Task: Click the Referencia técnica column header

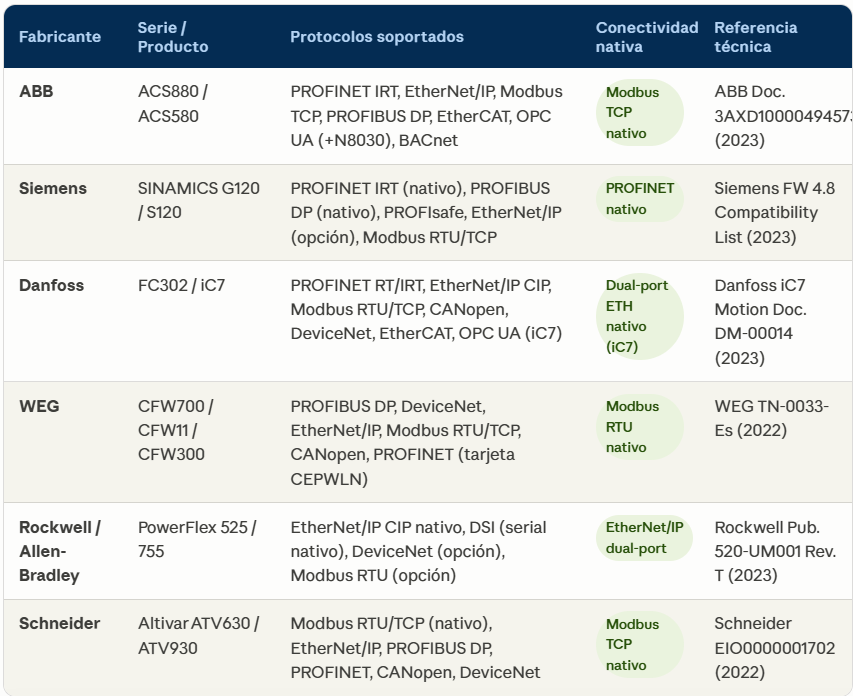Action: click(x=756, y=37)
